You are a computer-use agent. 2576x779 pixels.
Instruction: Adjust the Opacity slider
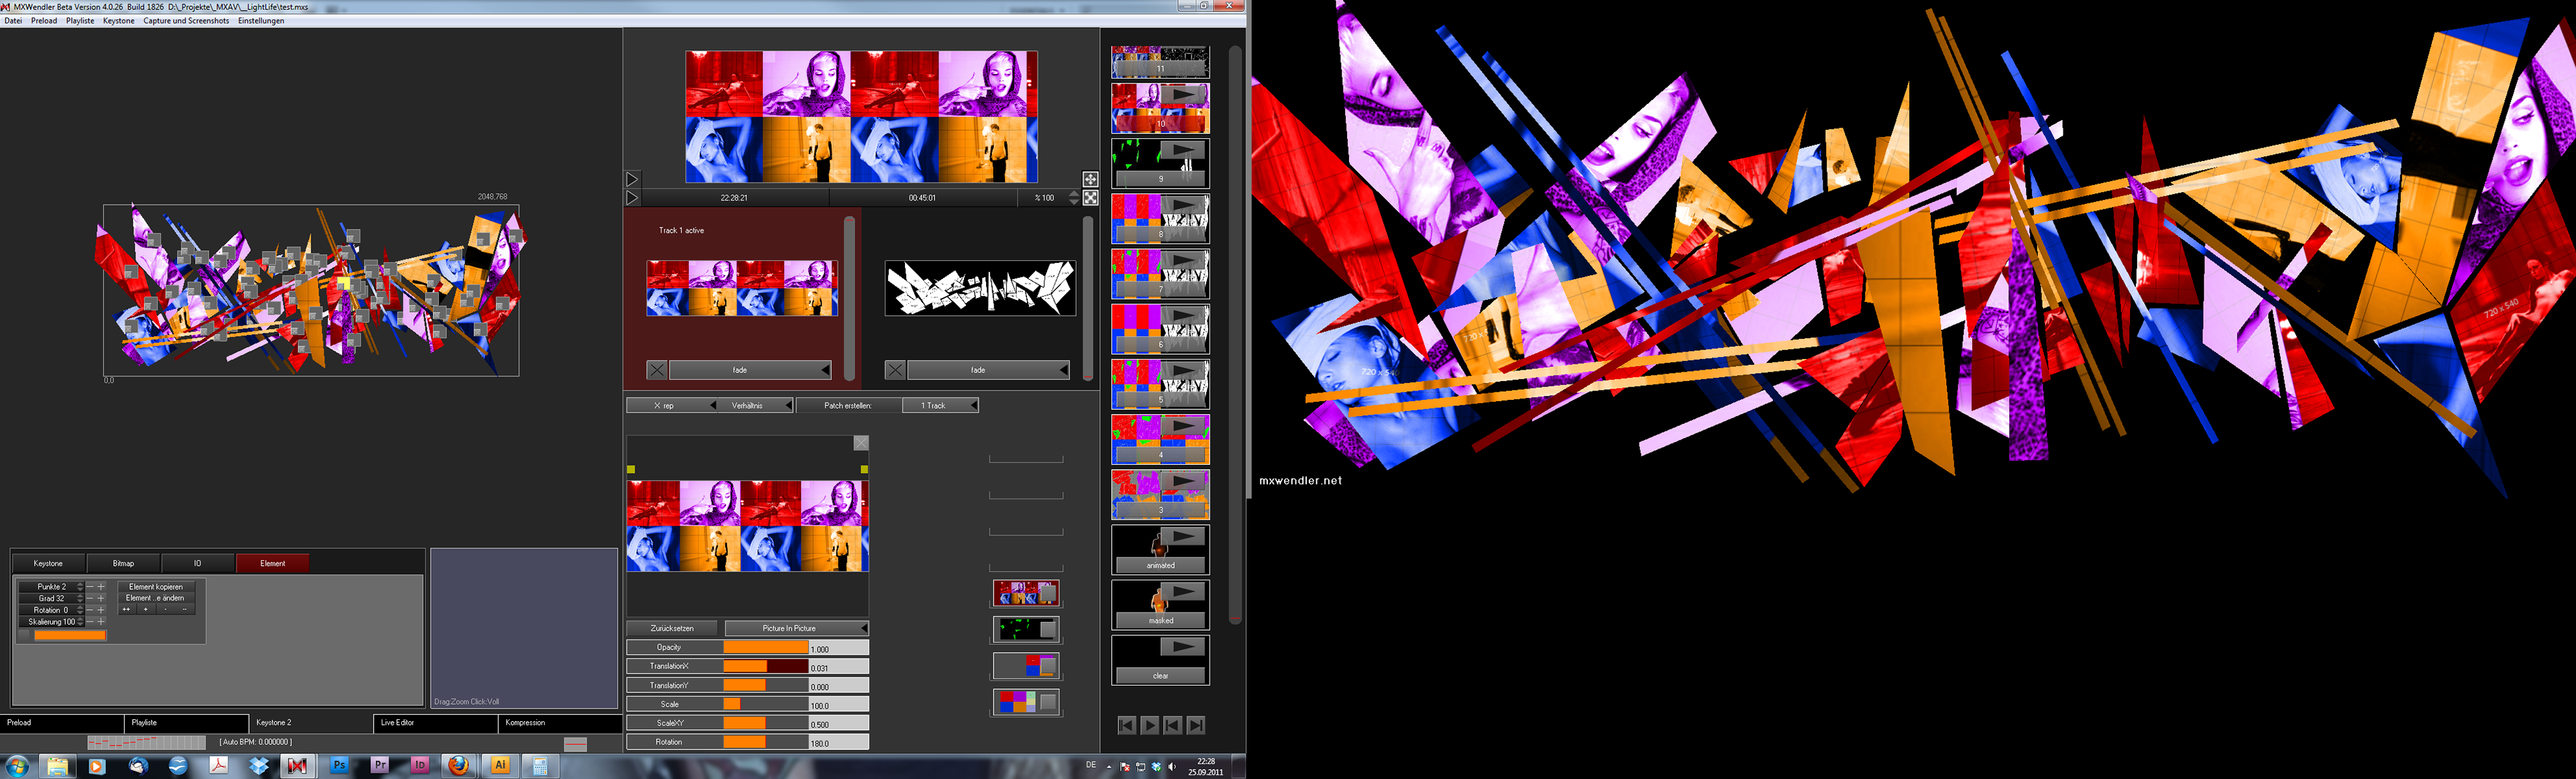pos(766,648)
